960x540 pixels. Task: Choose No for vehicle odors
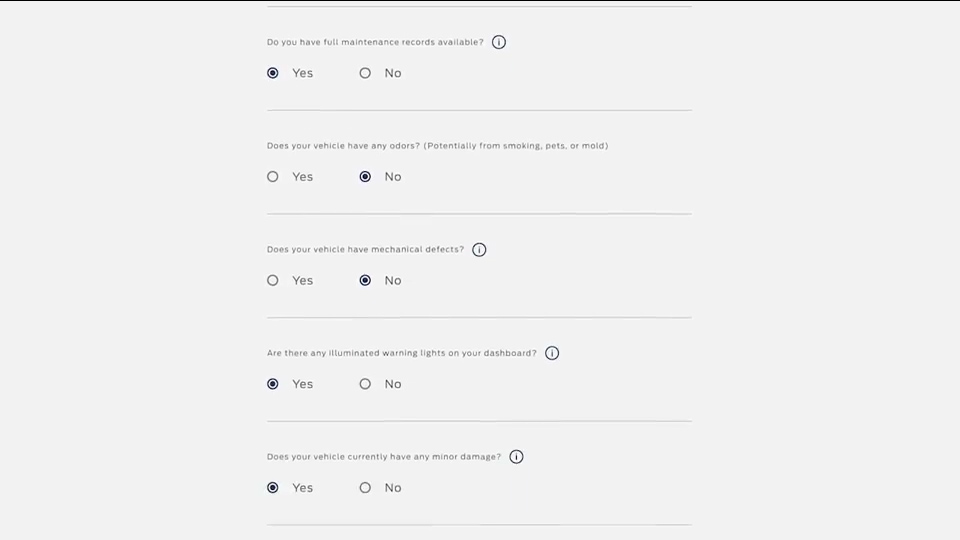[x=366, y=176]
